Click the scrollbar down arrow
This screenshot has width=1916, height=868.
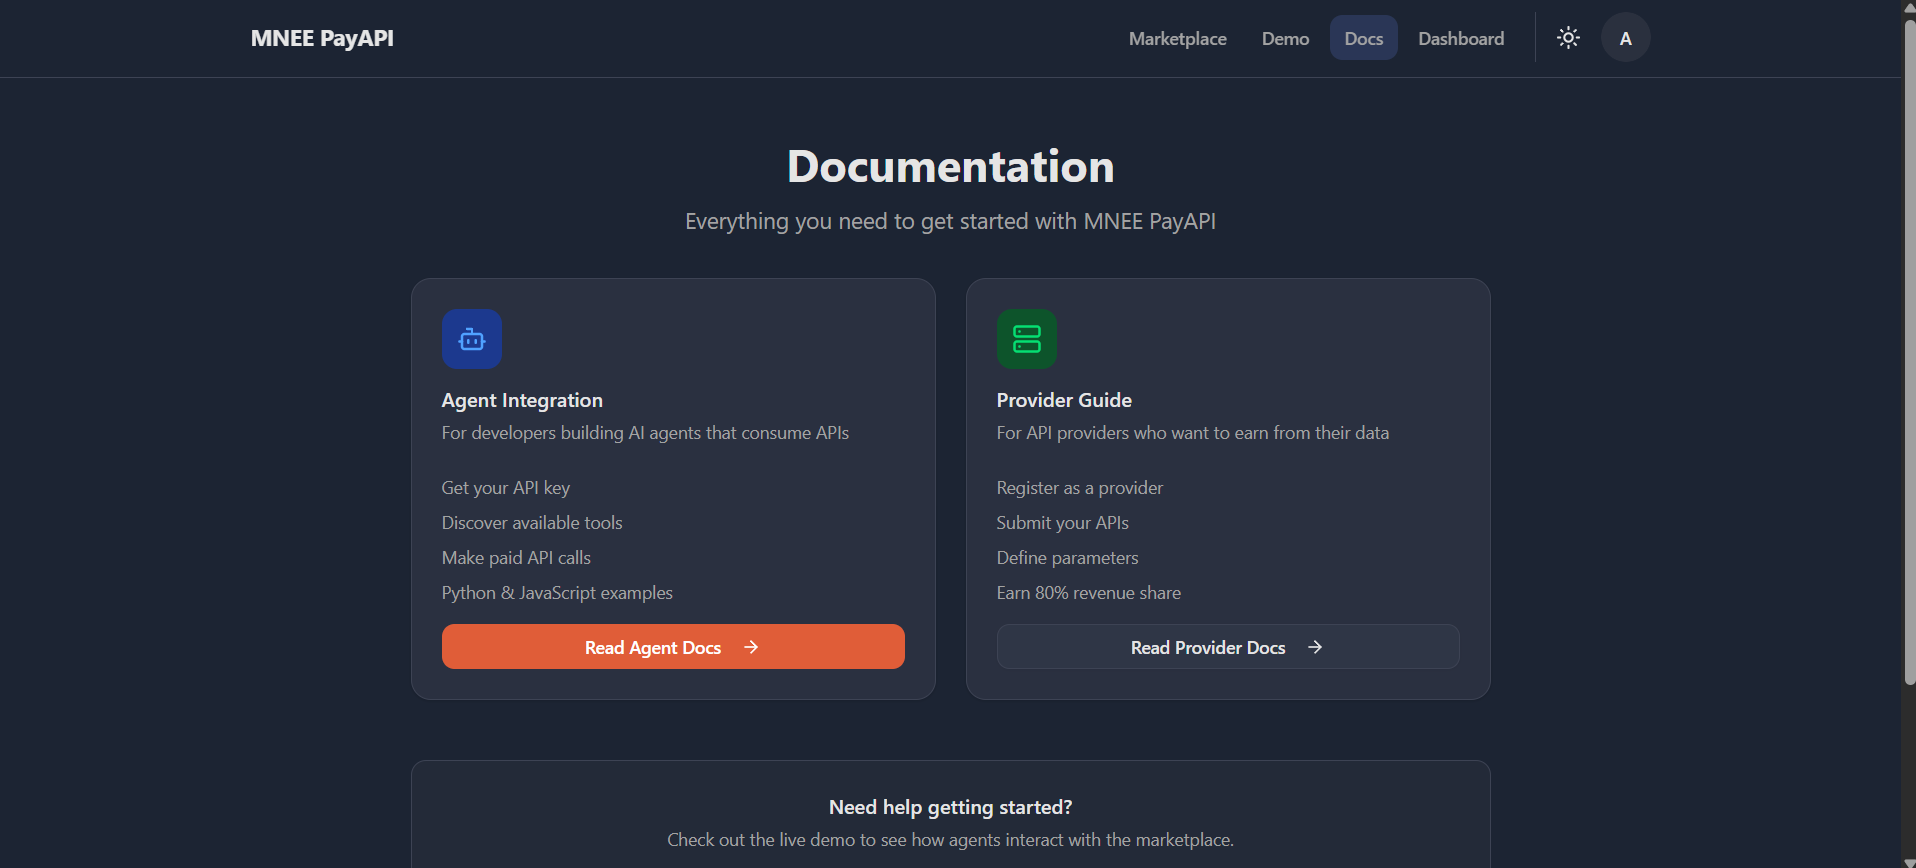click(1908, 861)
